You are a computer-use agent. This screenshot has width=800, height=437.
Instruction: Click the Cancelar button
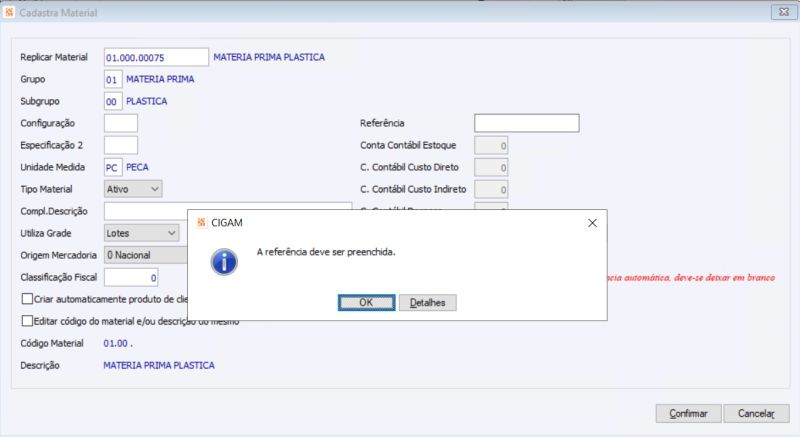[756, 414]
